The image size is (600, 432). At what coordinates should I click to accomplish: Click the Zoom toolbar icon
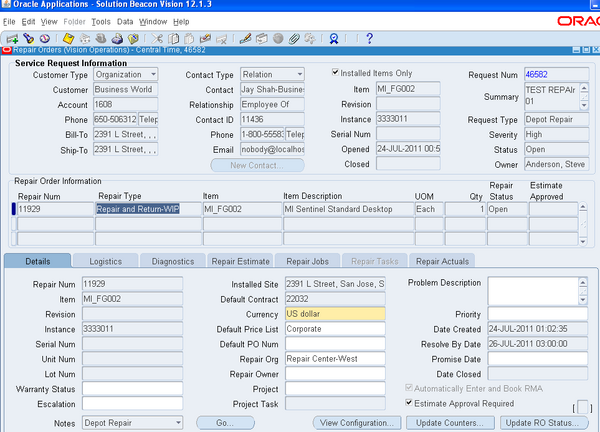click(x=262, y=39)
